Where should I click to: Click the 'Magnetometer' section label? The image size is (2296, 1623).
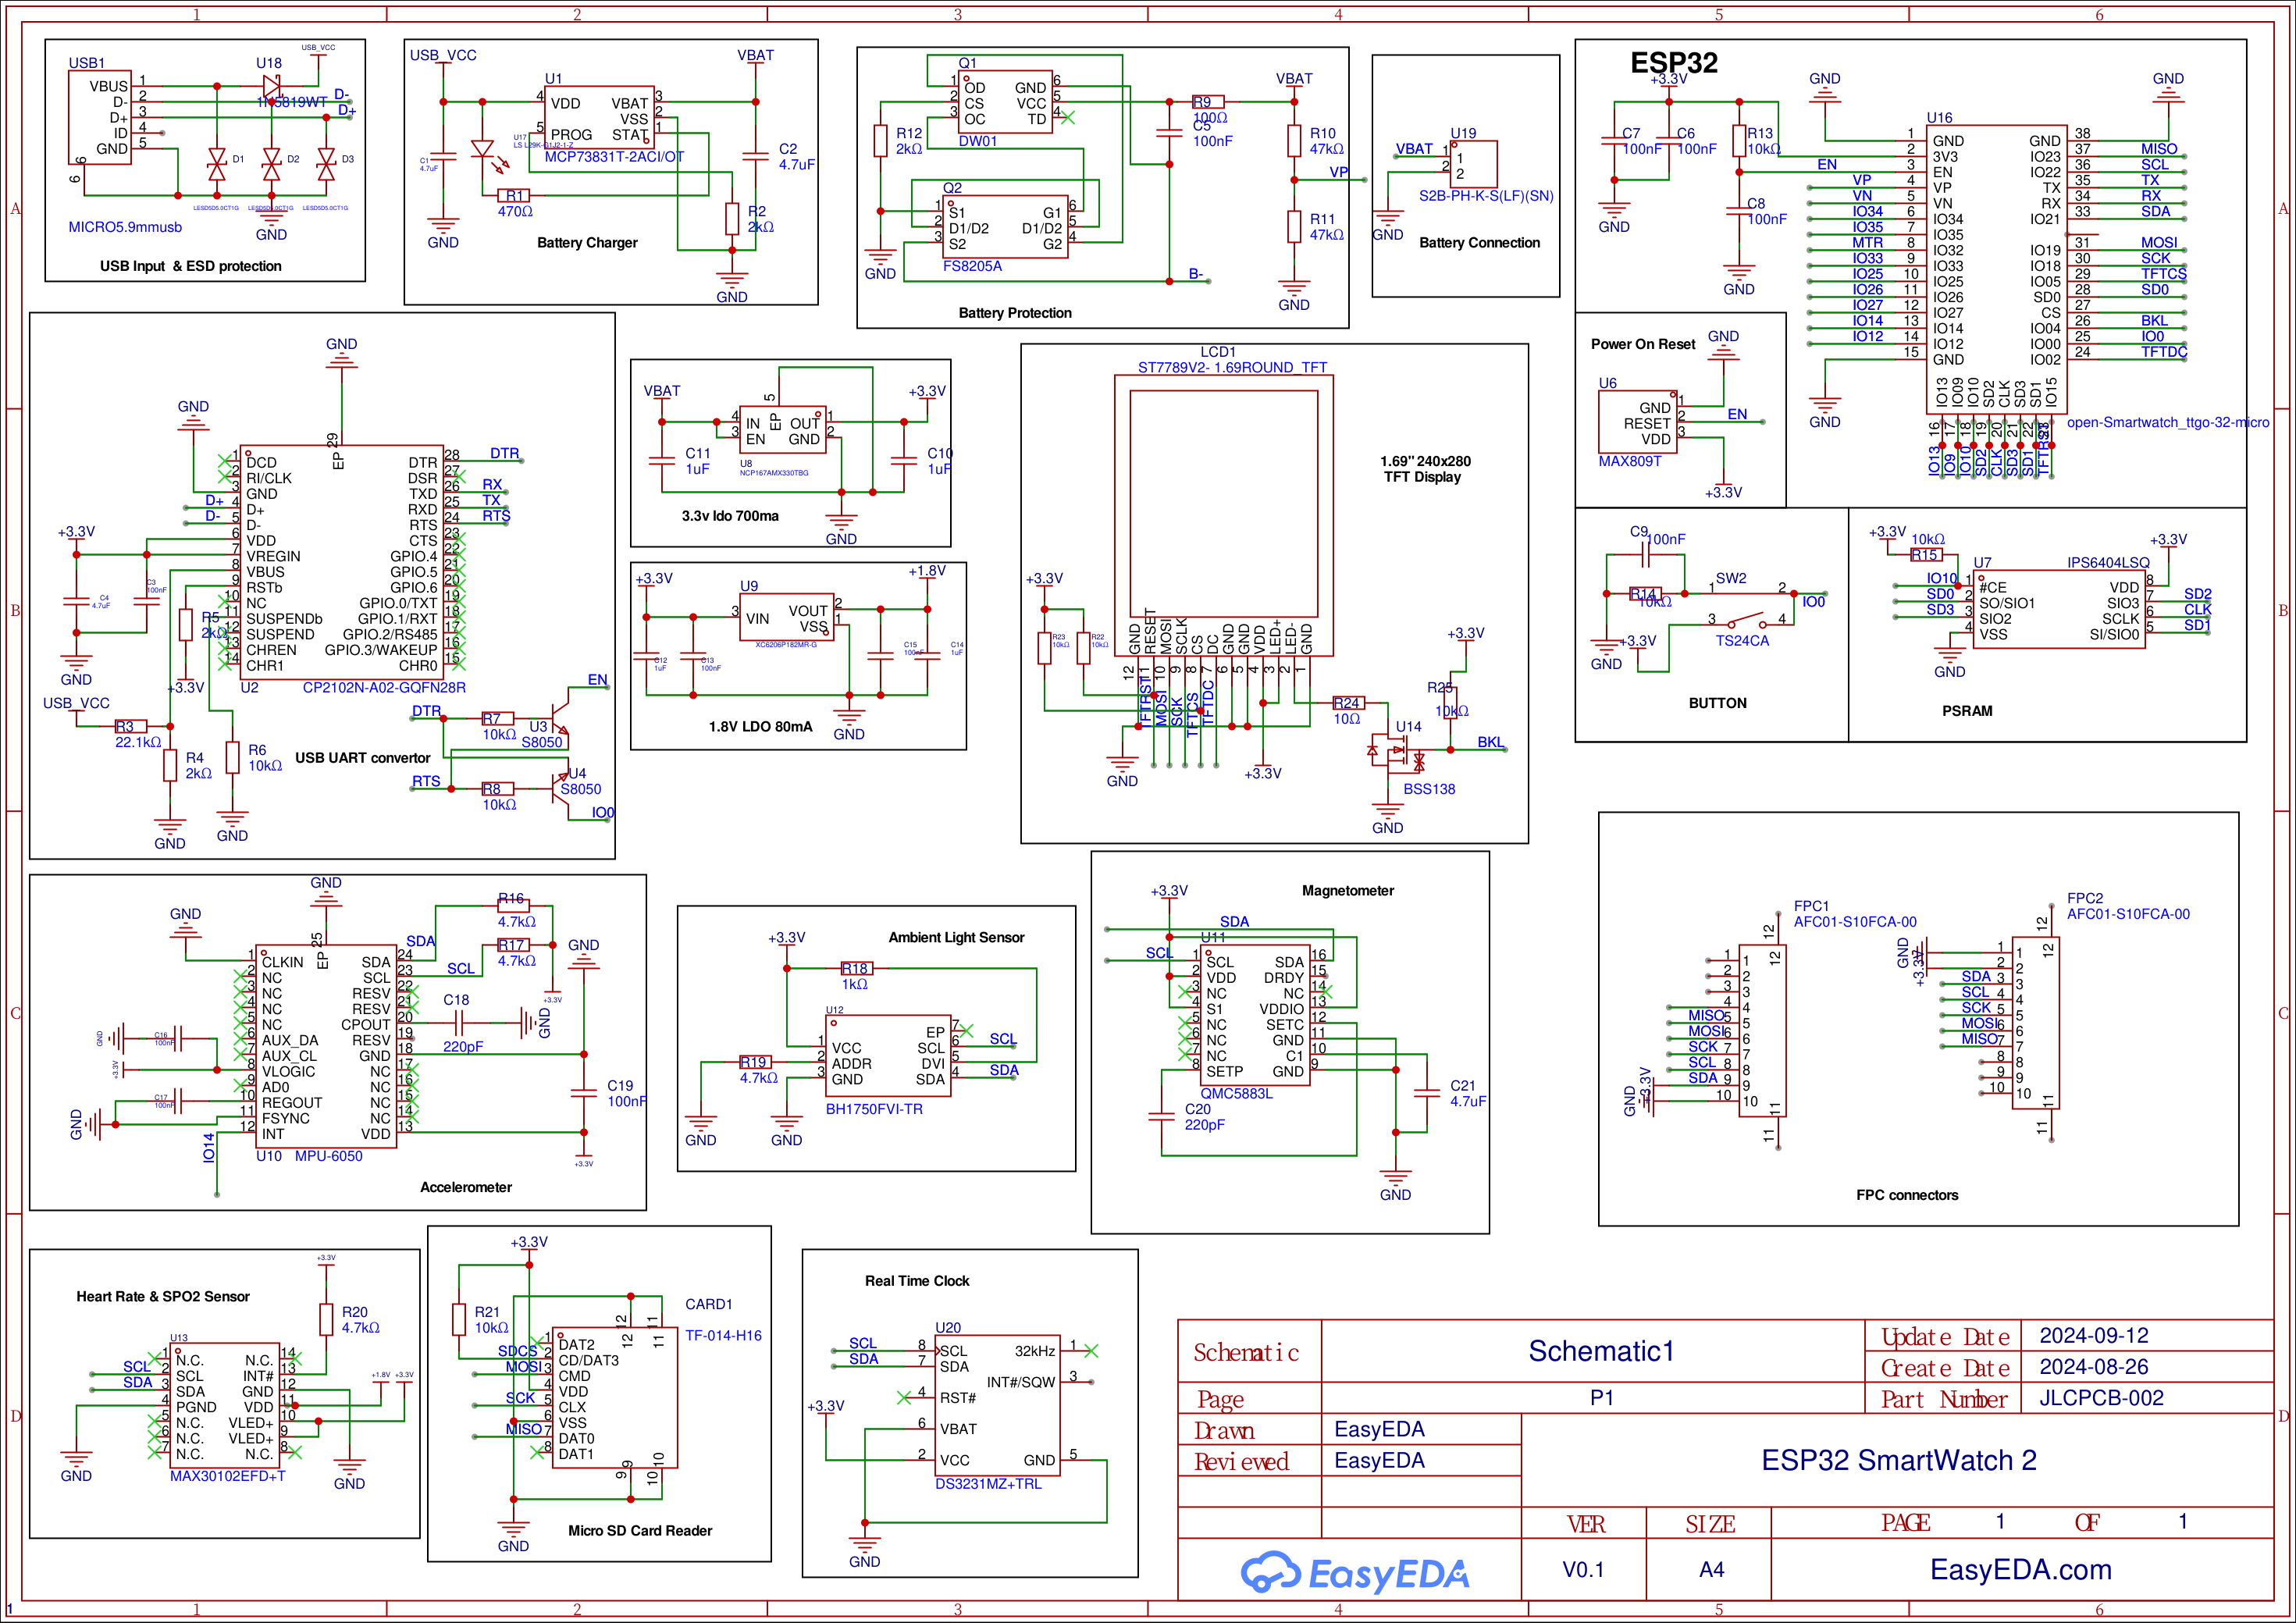[1347, 890]
